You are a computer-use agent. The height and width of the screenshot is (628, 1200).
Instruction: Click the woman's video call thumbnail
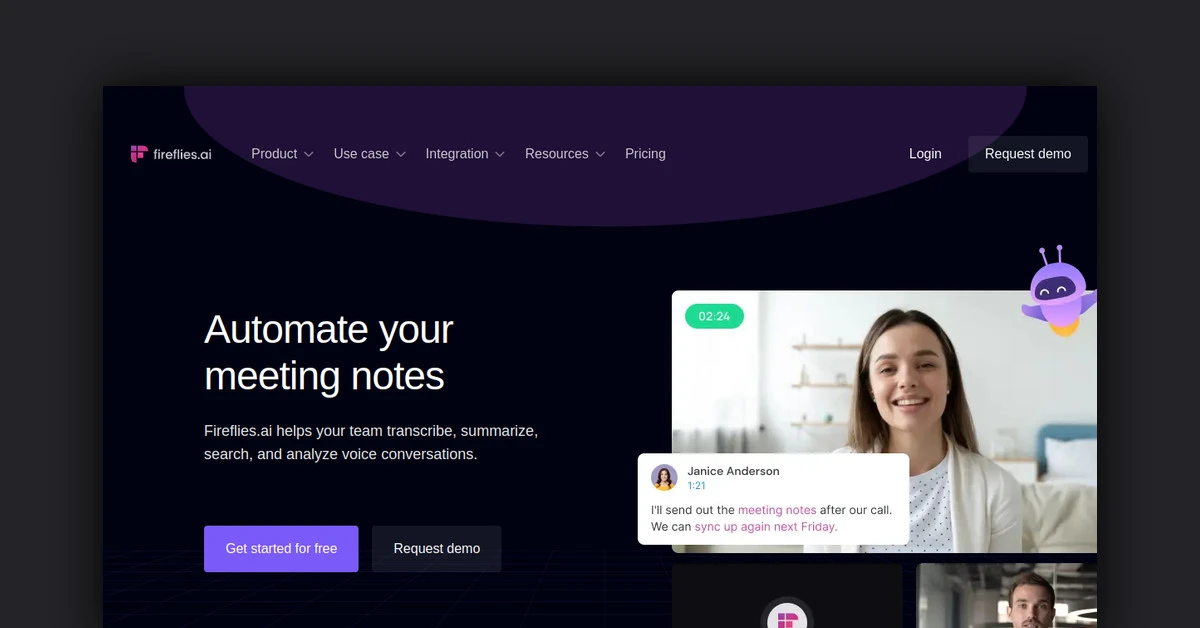tap(884, 421)
